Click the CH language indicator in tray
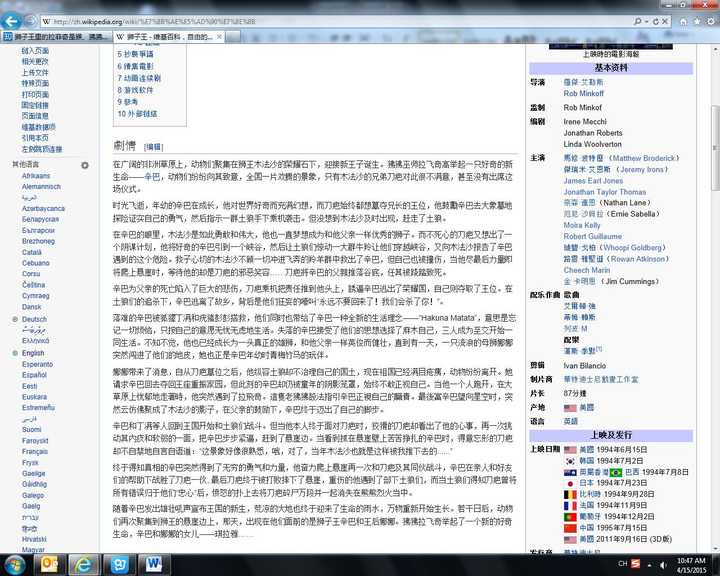 tap(623, 564)
